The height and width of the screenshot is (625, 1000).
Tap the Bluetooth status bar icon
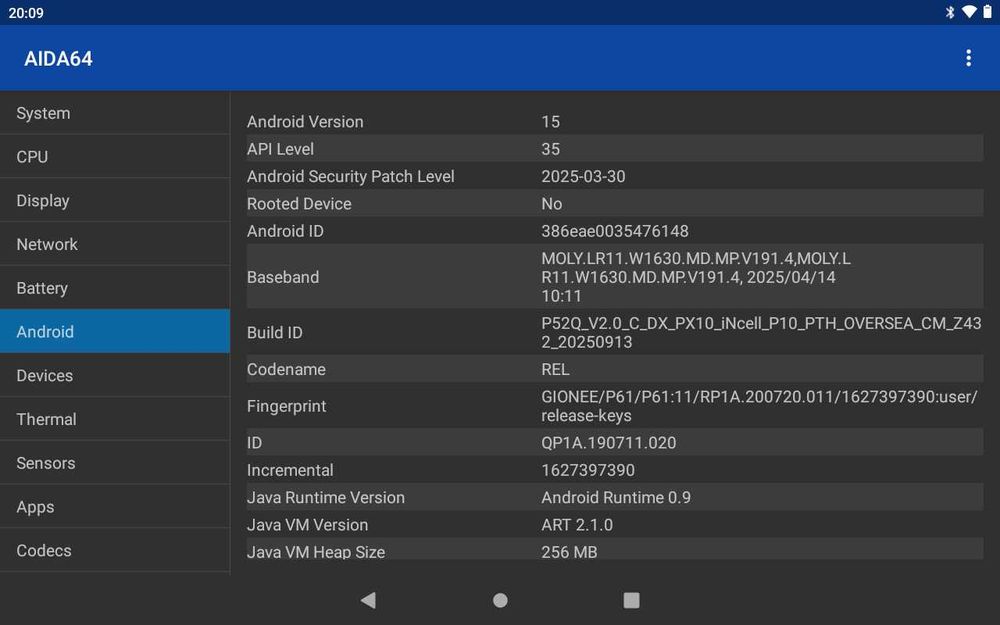point(950,12)
